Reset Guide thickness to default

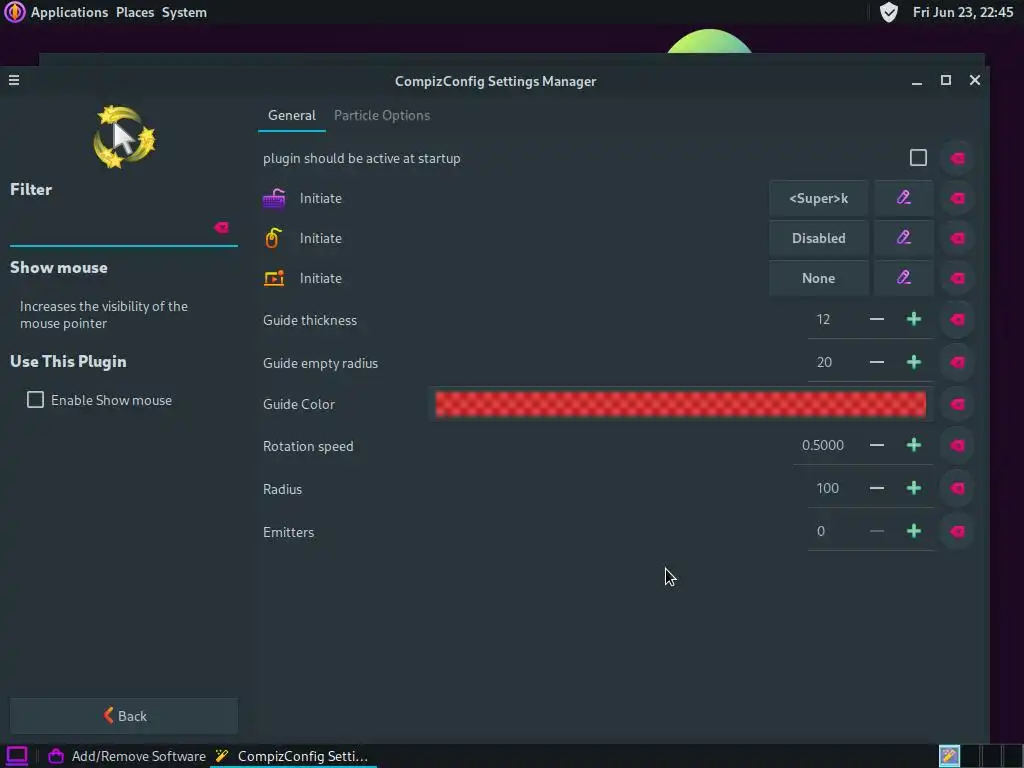tap(957, 319)
